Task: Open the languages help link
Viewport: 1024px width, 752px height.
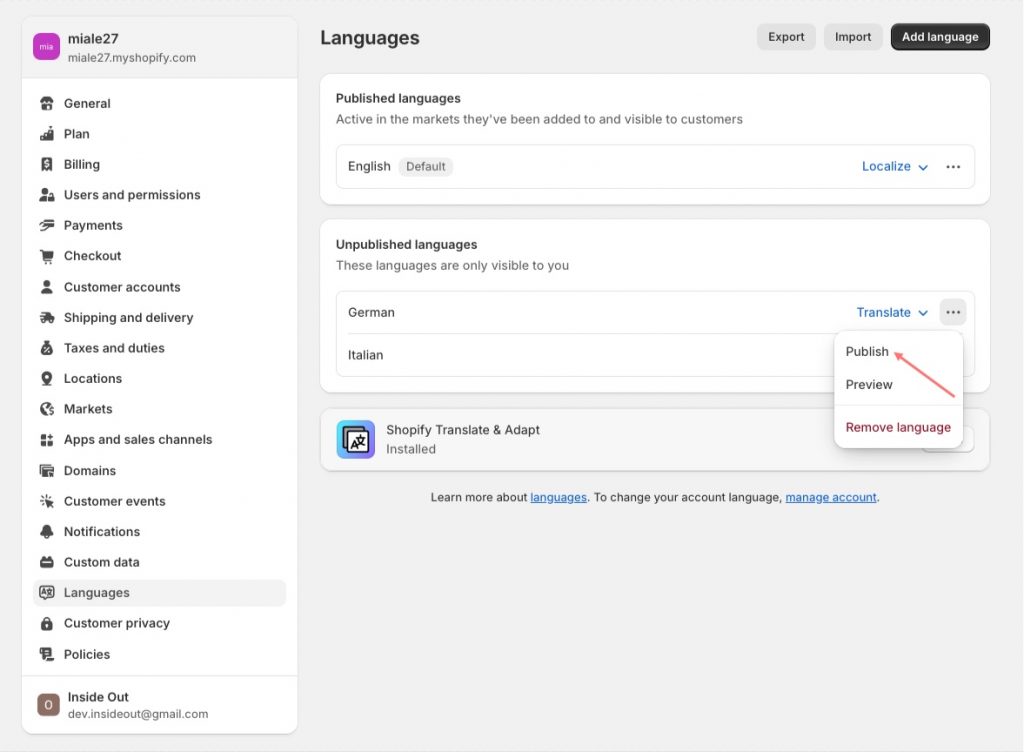Action: 558,497
